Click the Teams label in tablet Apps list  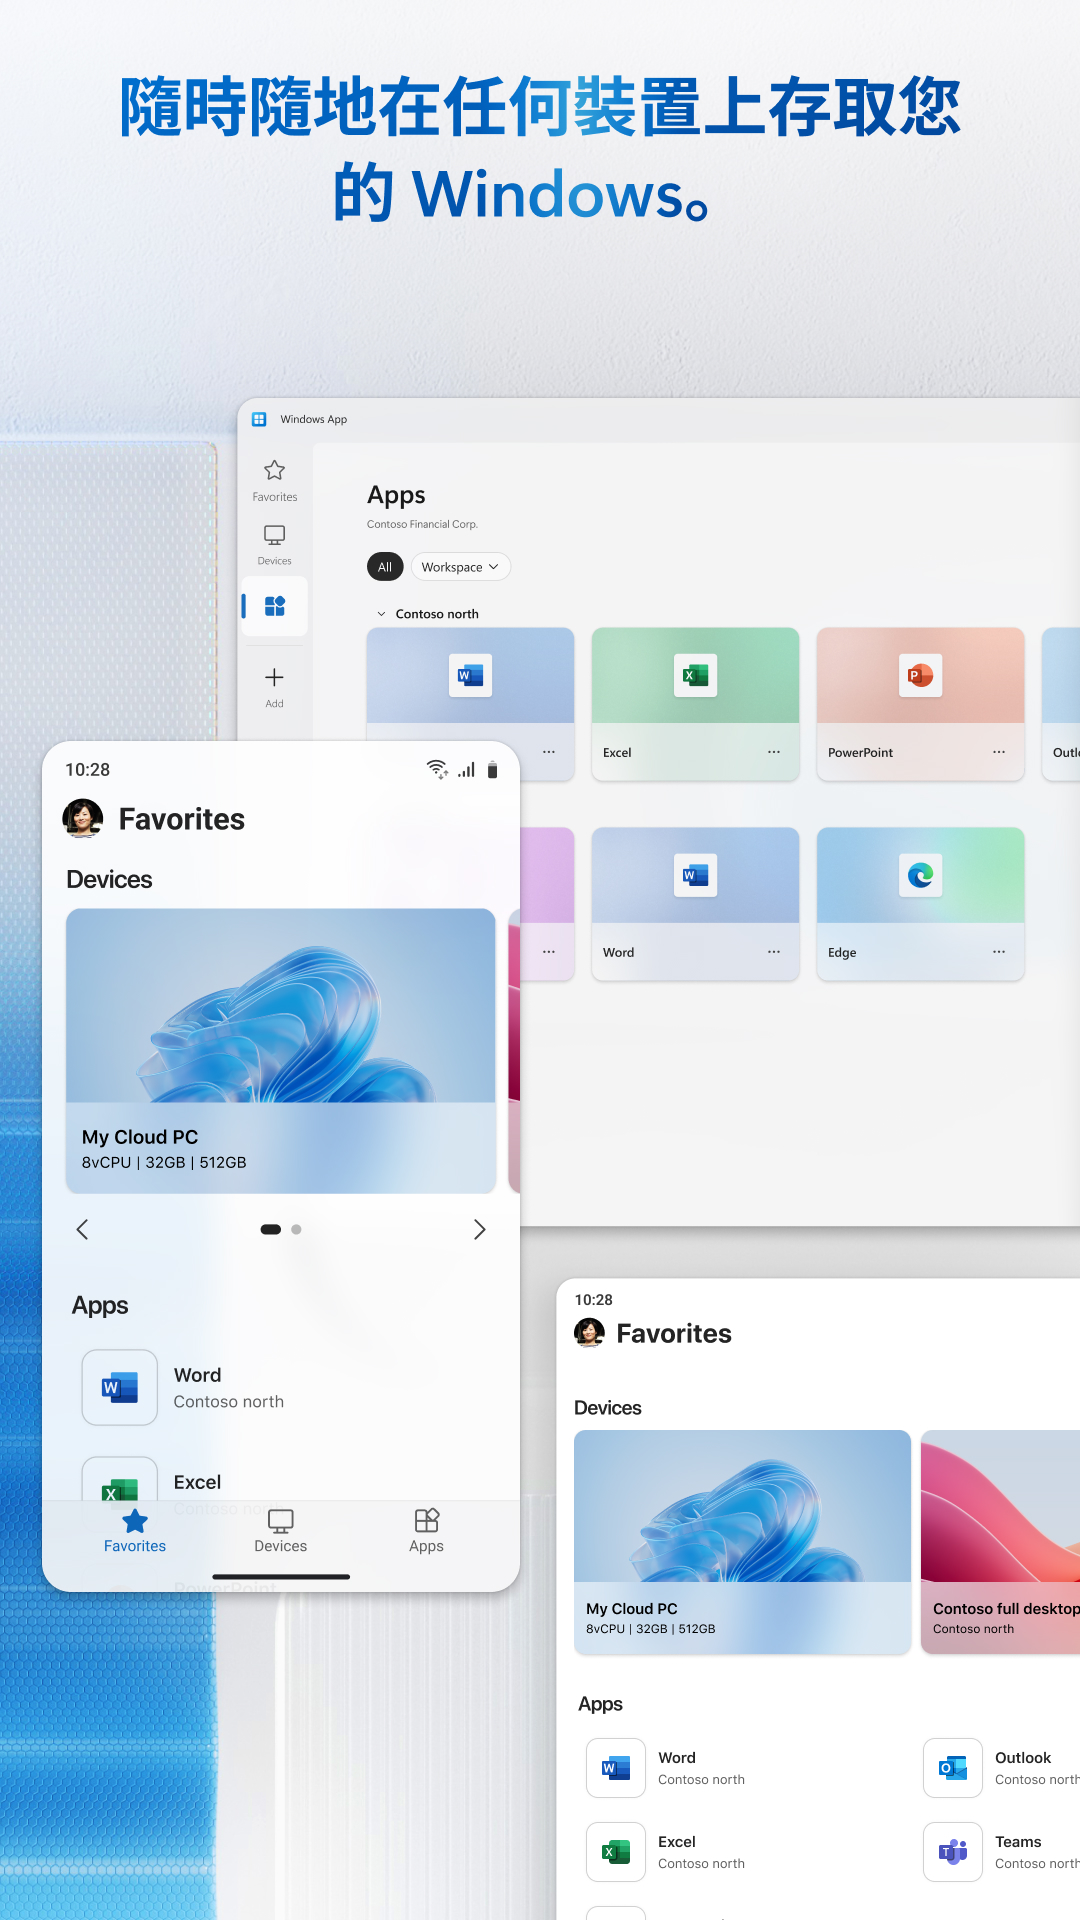pos(1018,1842)
